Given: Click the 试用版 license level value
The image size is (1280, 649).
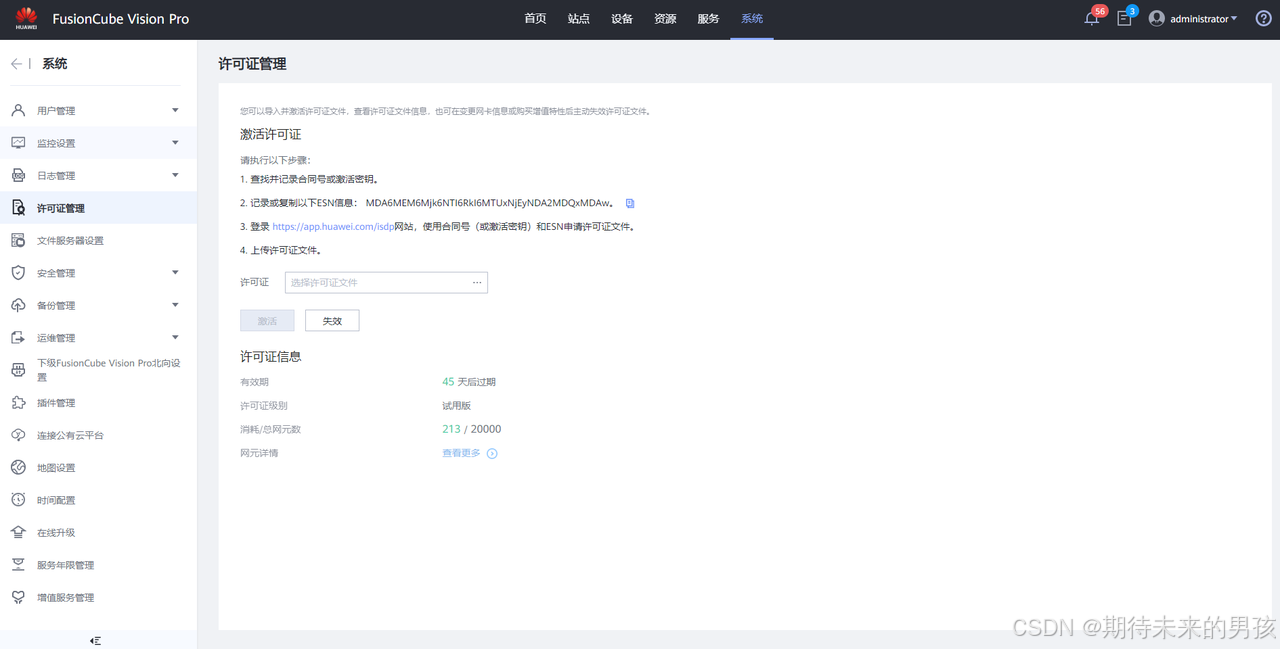Looking at the screenshot, I should pyautogui.click(x=456, y=406).
